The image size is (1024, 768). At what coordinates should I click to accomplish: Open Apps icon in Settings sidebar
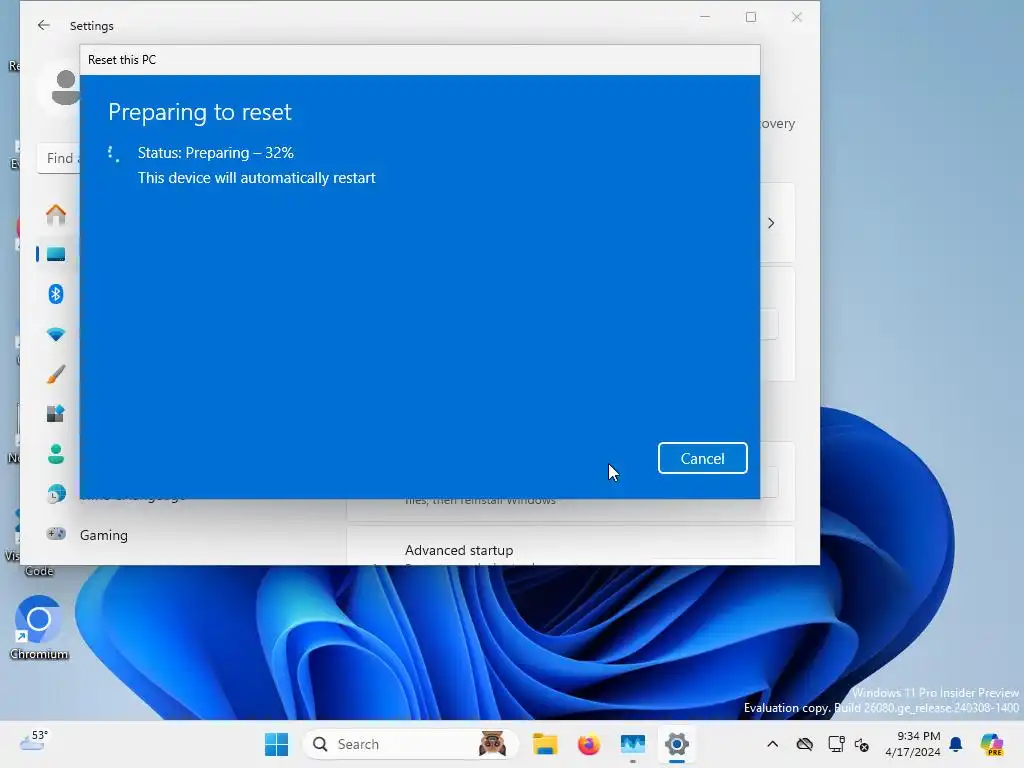coord(56,413)
